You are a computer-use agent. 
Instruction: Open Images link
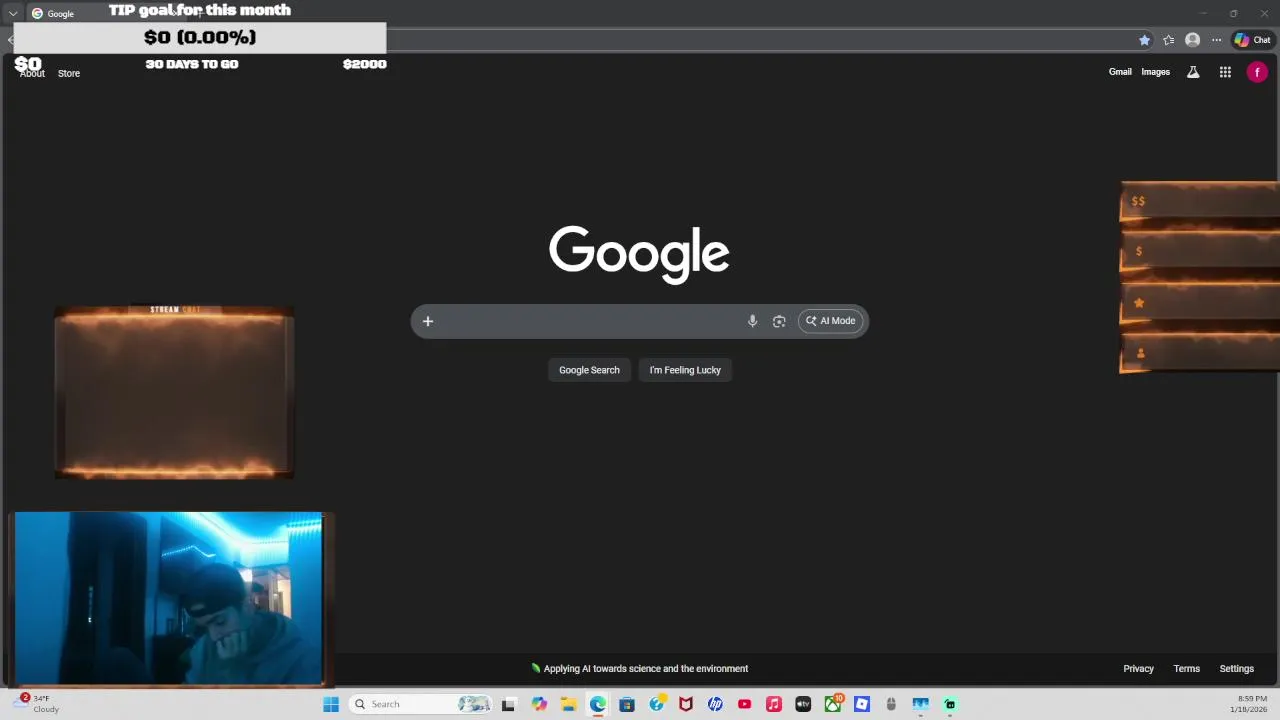point(1155,72)
